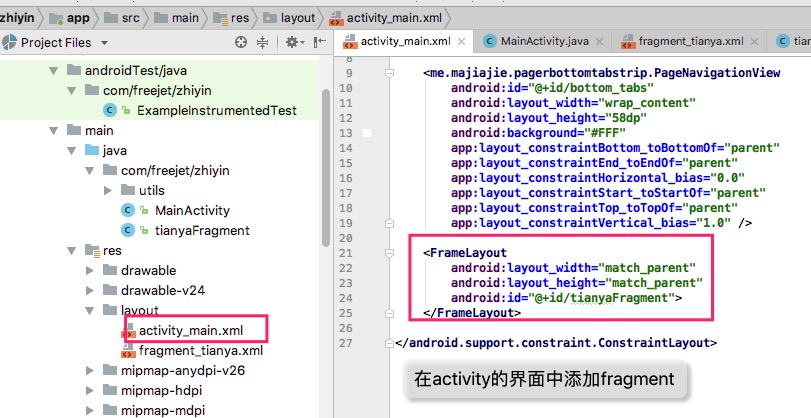Close the activity_main.xml tab
Viewport: 811px width, 418px height.
pyautogui.click(x=462, y=42)
